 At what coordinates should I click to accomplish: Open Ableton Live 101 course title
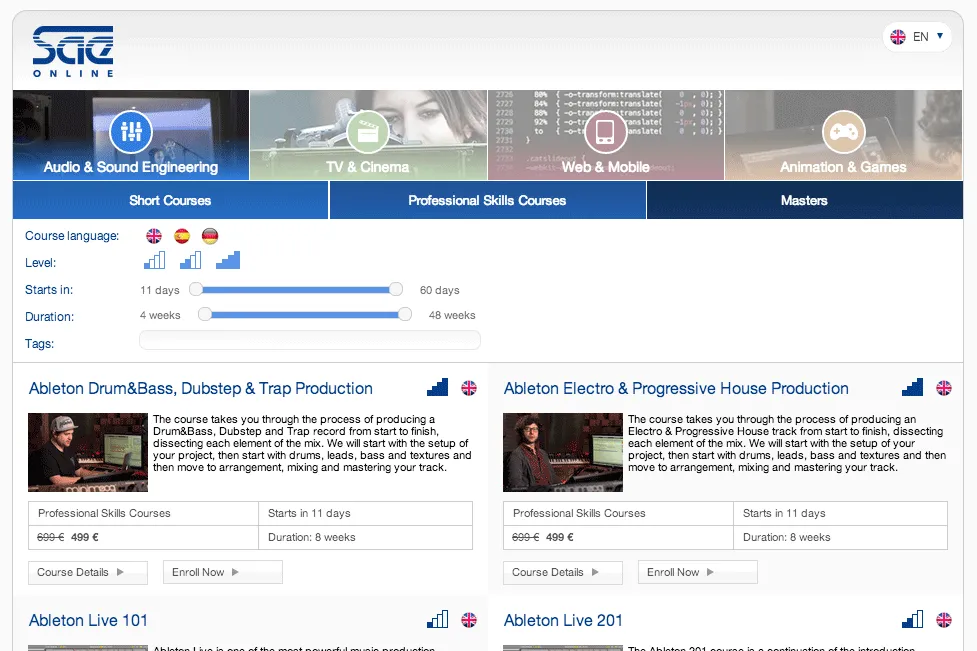tap(88, 620)
